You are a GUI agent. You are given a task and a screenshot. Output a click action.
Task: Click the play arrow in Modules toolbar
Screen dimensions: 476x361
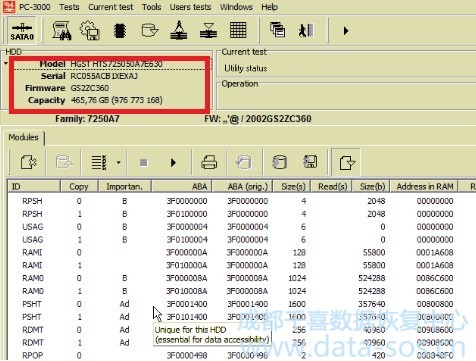coord(173,163)
